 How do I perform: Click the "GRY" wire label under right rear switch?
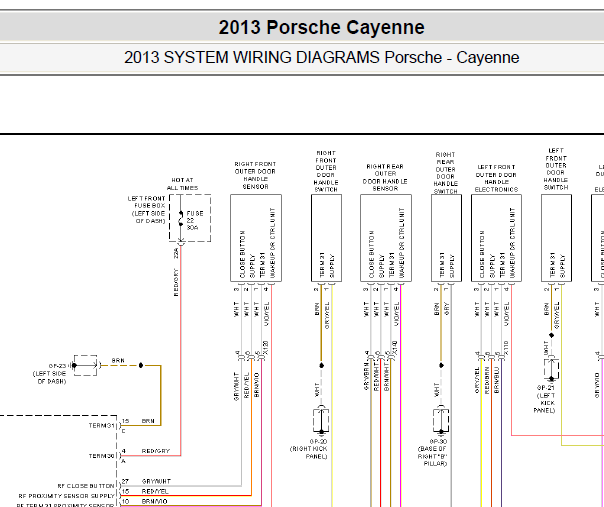(x=447, y=309)
